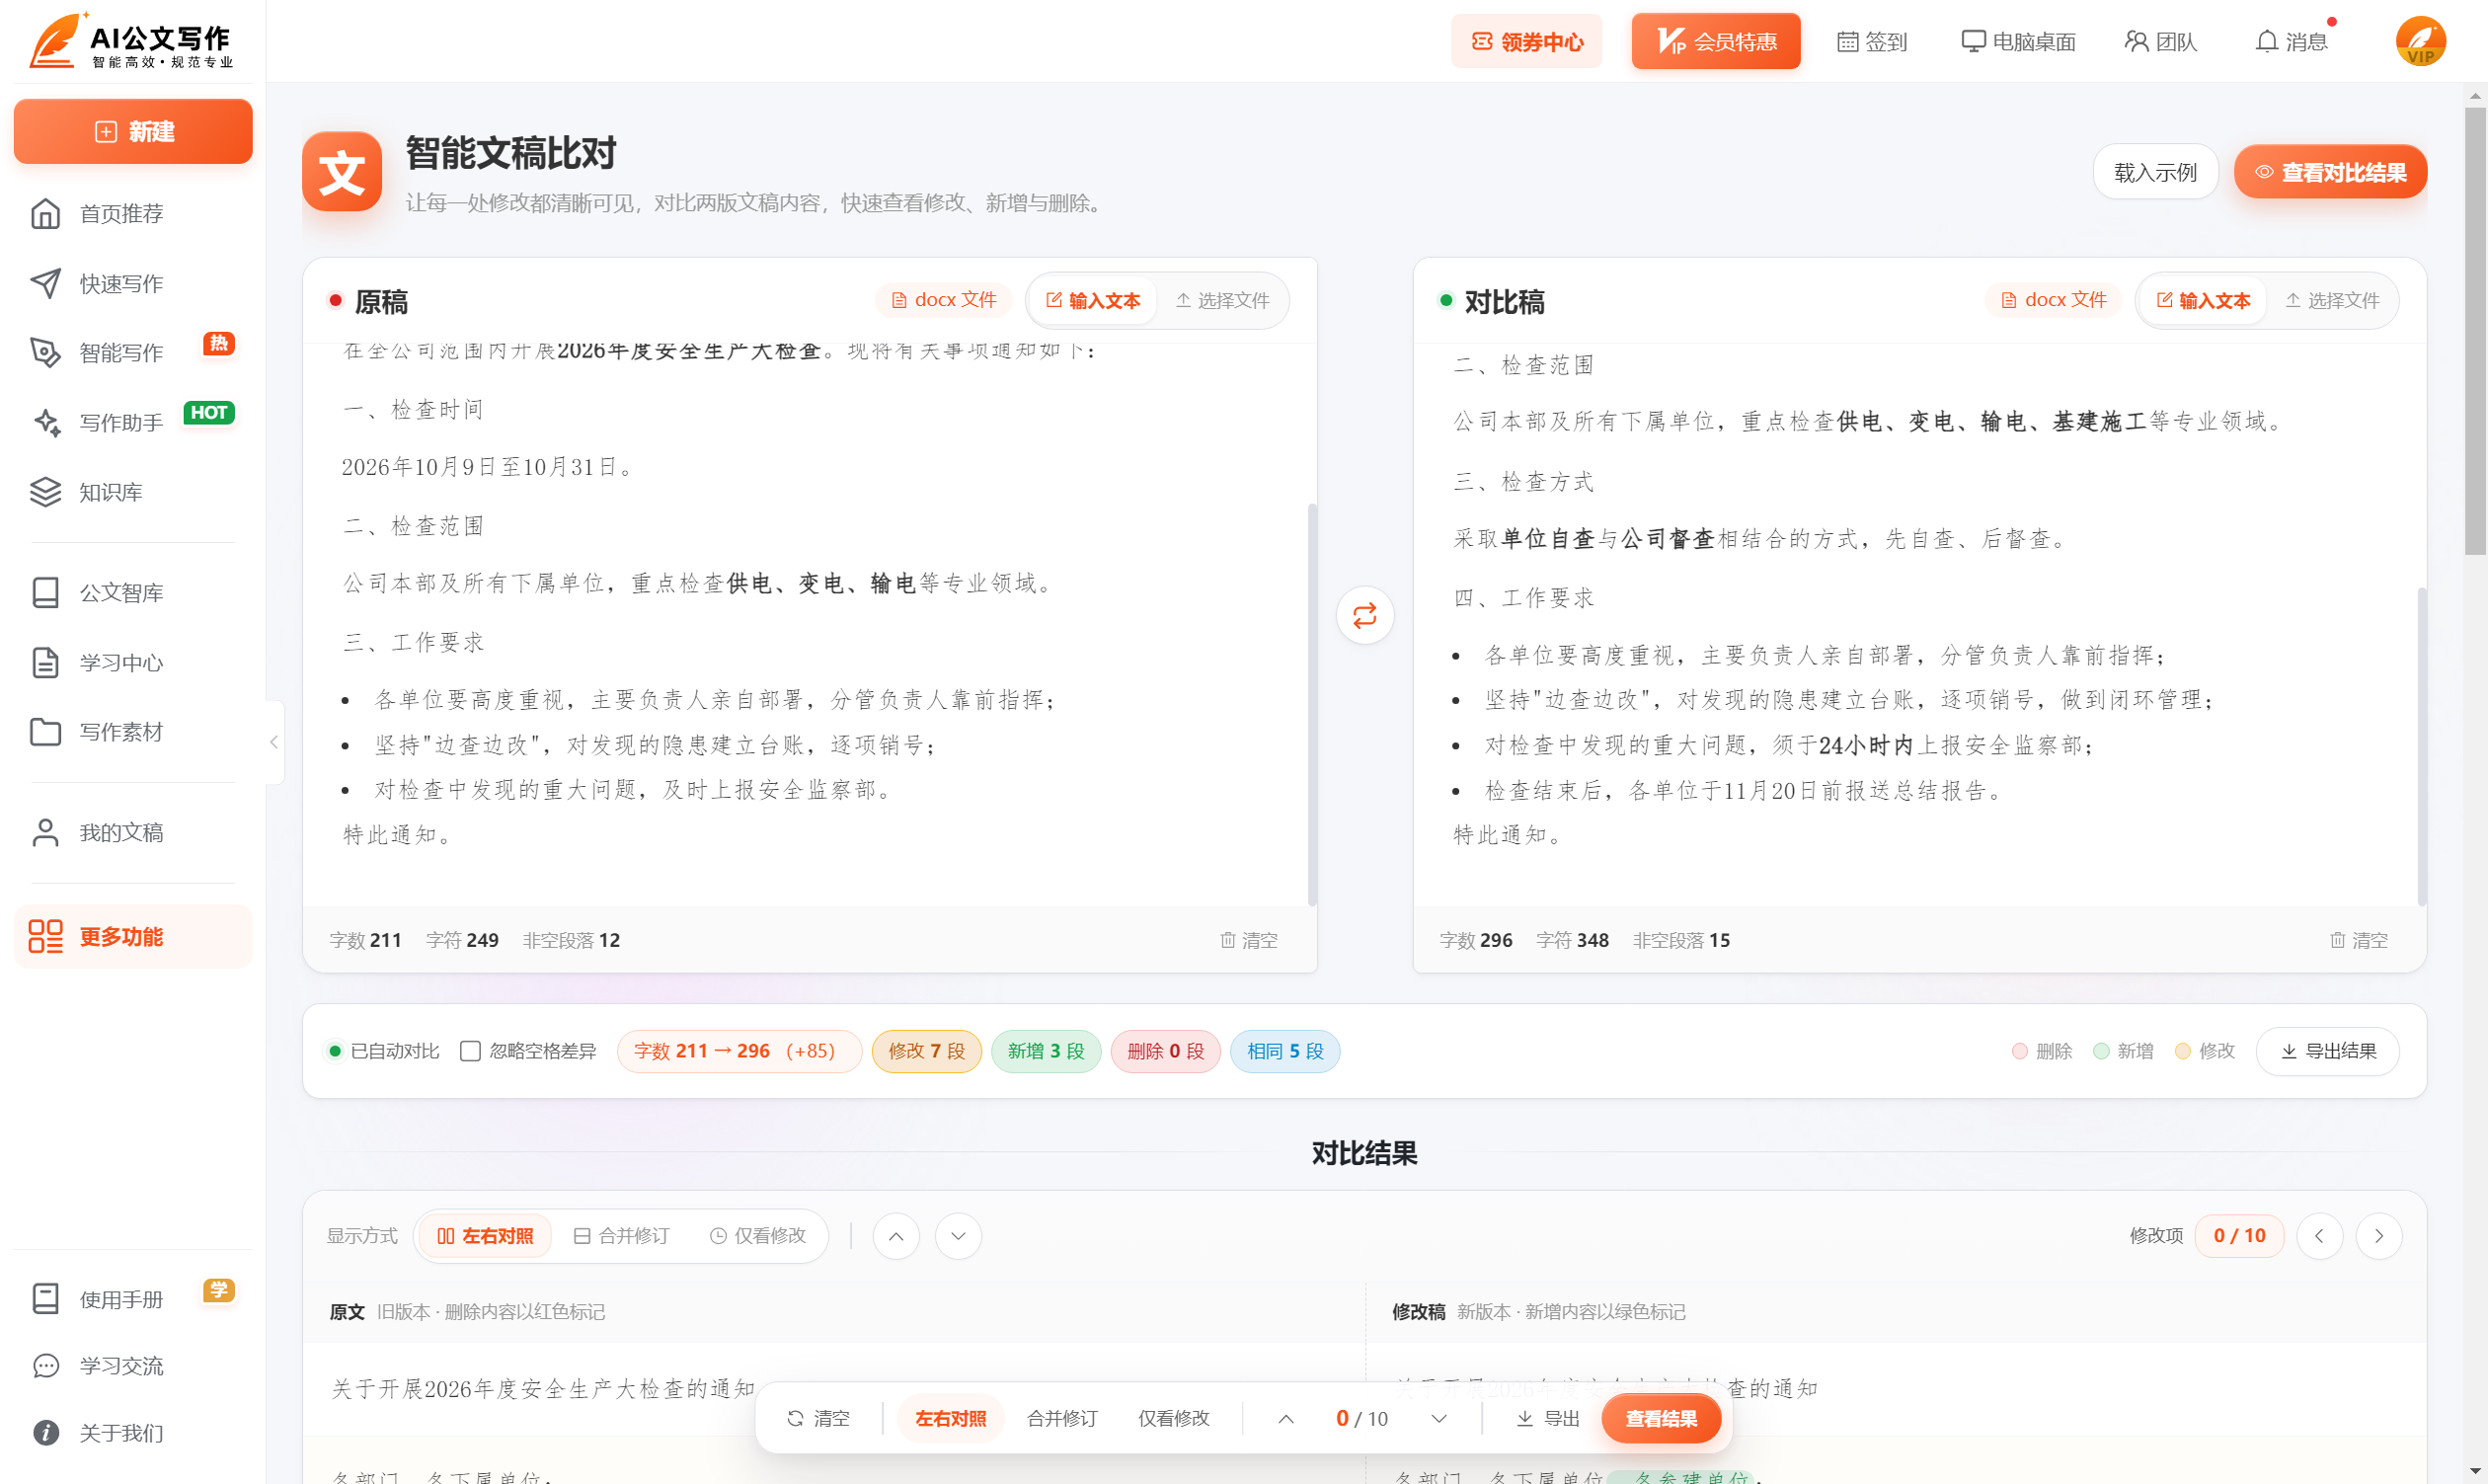Open 消息 notifications bell
2488x1484 pixels.
pos(2291,41)
